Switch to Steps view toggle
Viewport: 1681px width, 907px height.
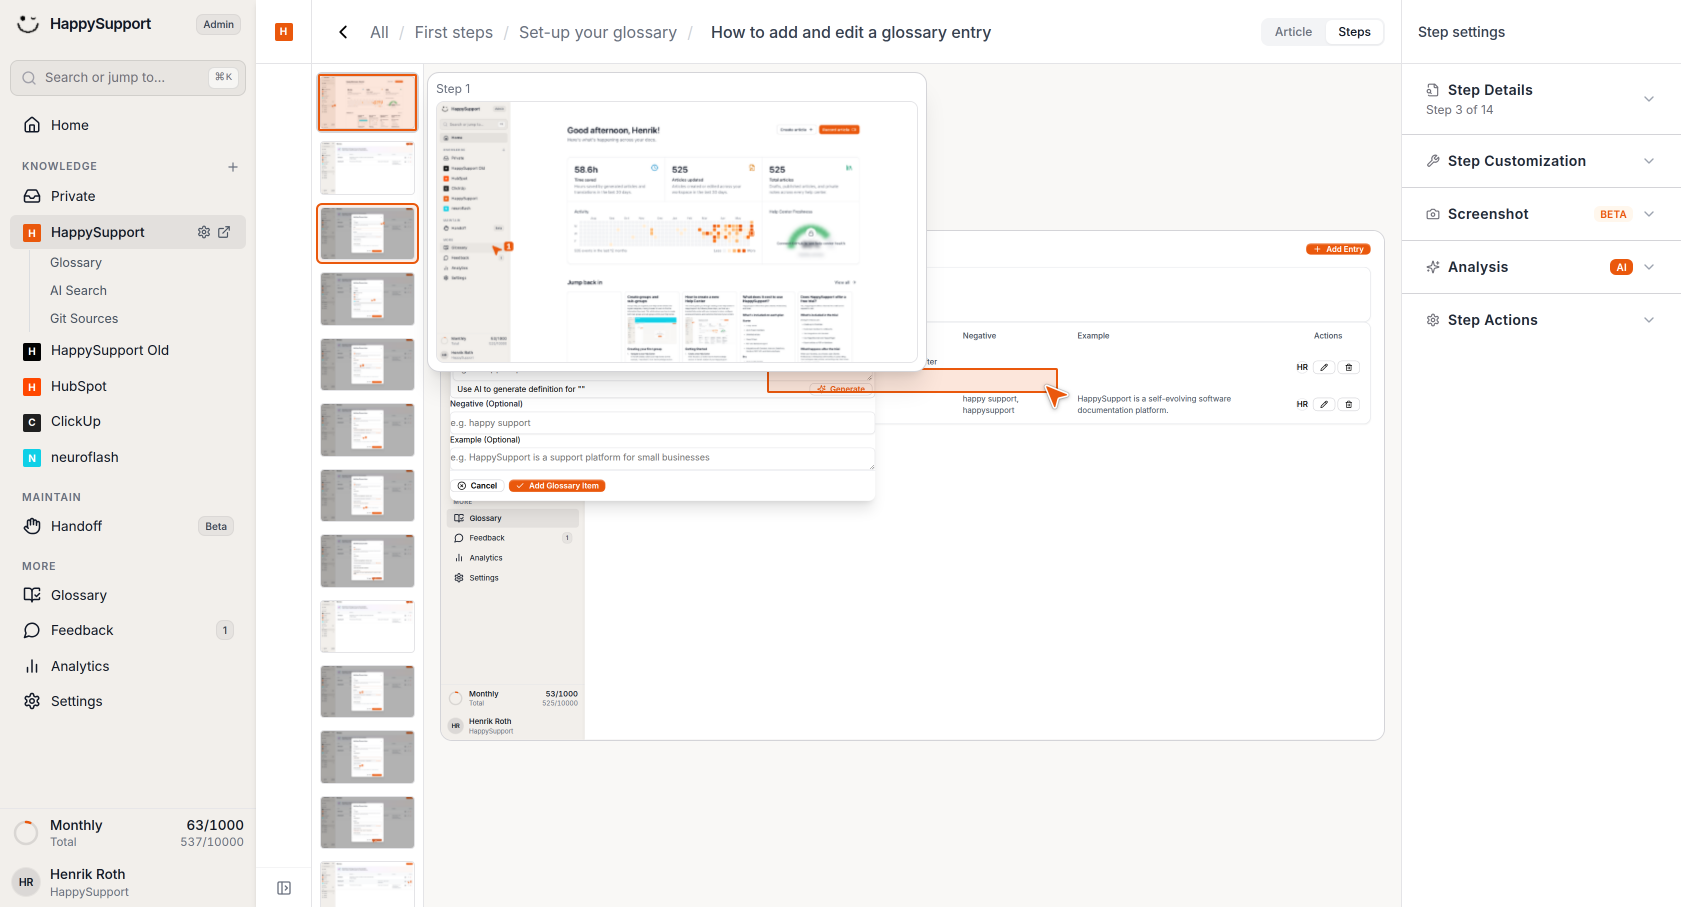pyautogui.click(x=1354, y=32)
